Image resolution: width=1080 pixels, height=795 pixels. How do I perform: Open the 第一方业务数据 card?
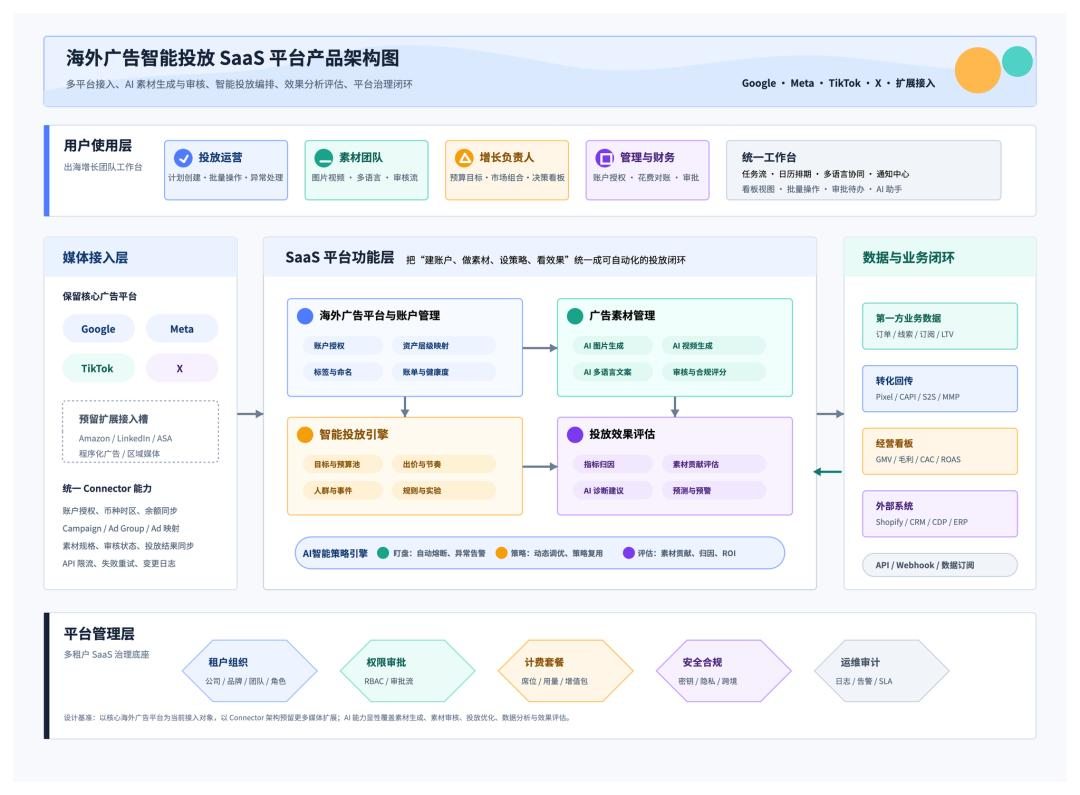[939, 326]
